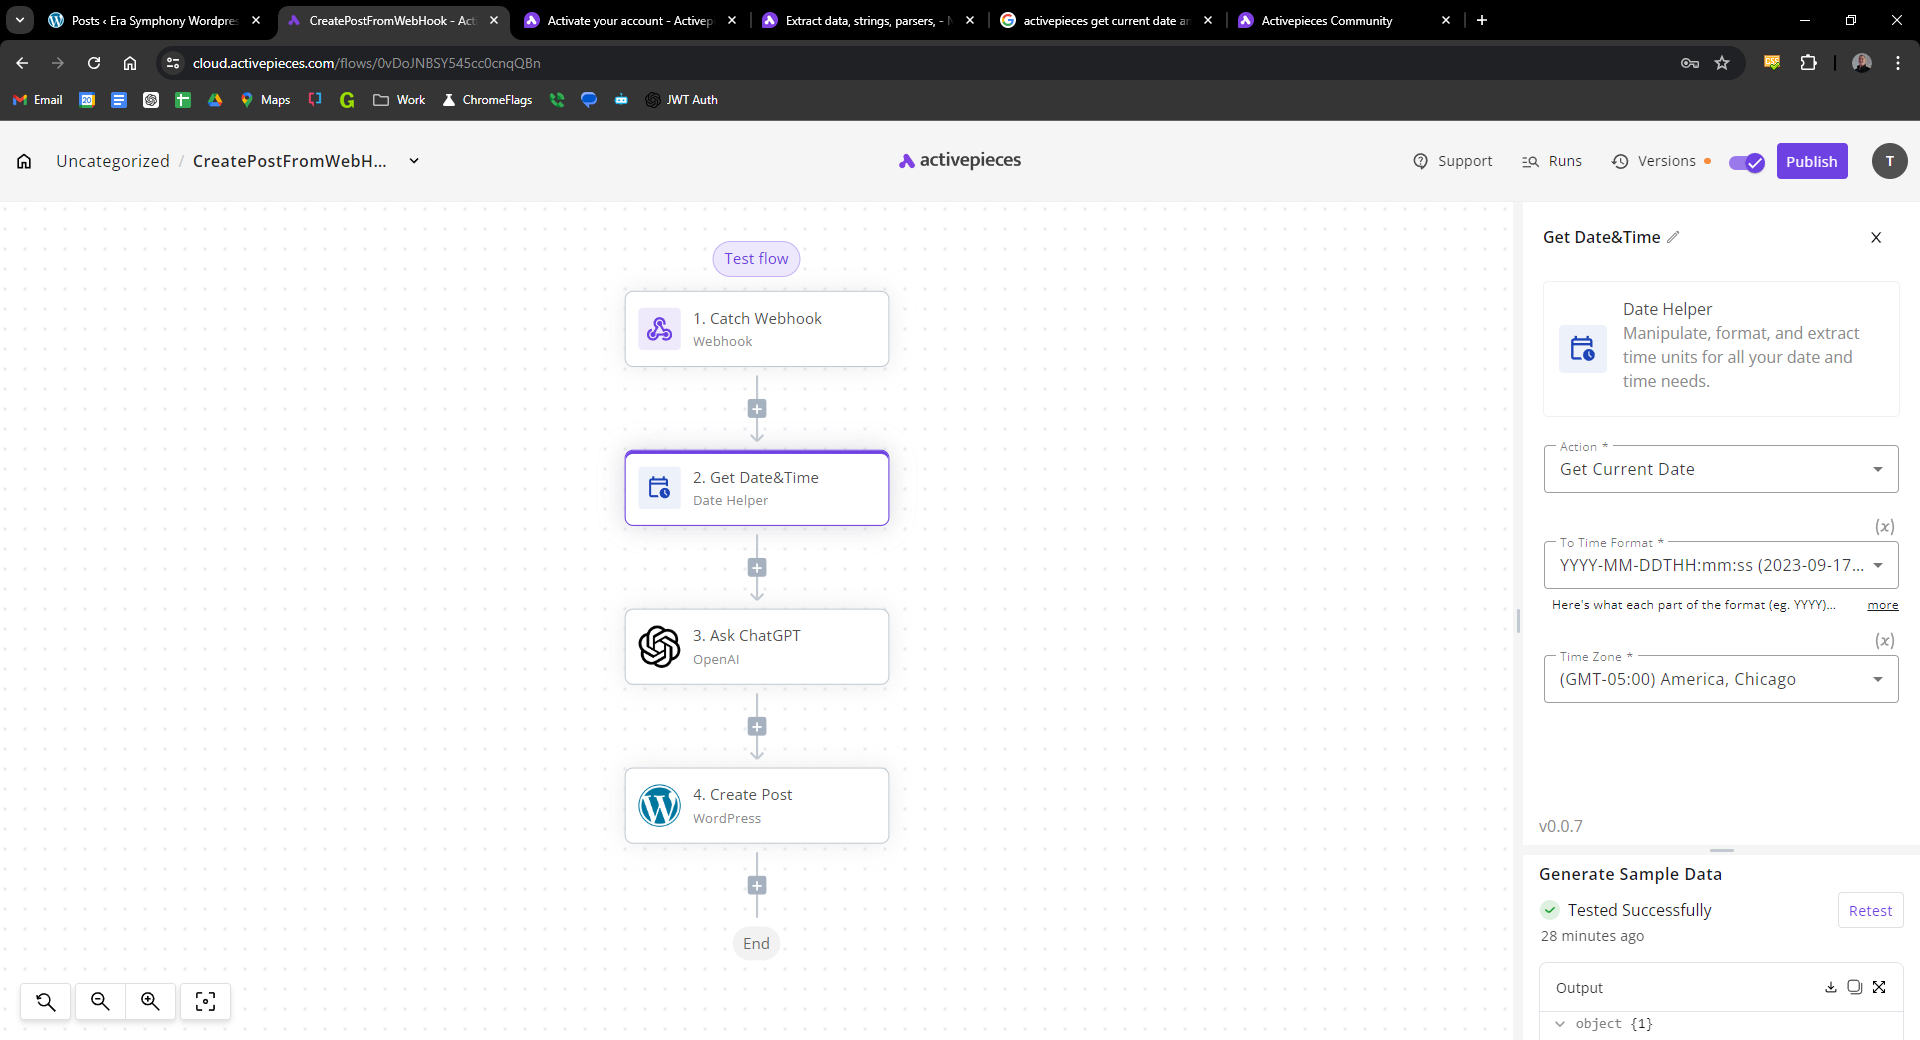Open the Uncategorized folder breadcrumb

click(113, 161)
